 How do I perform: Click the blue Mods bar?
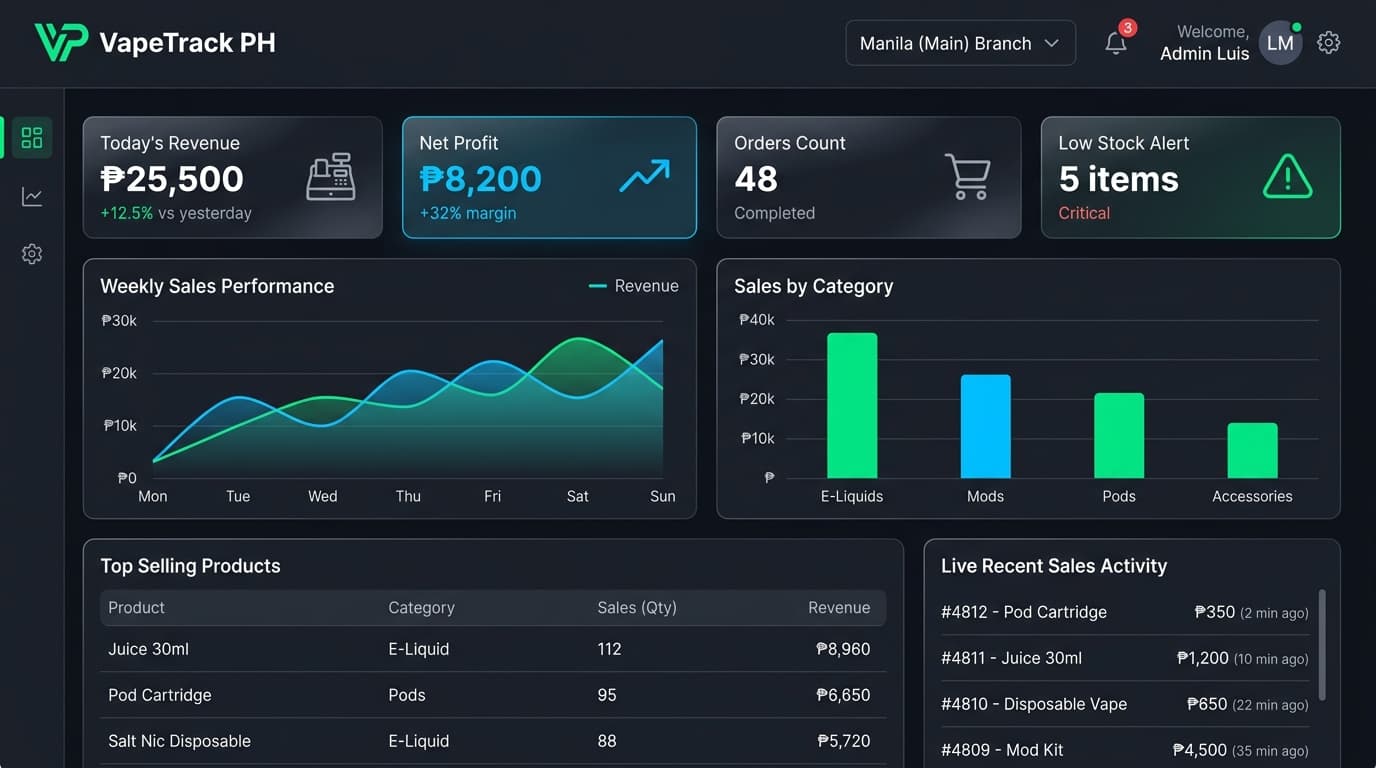click(x=985, y=427)
